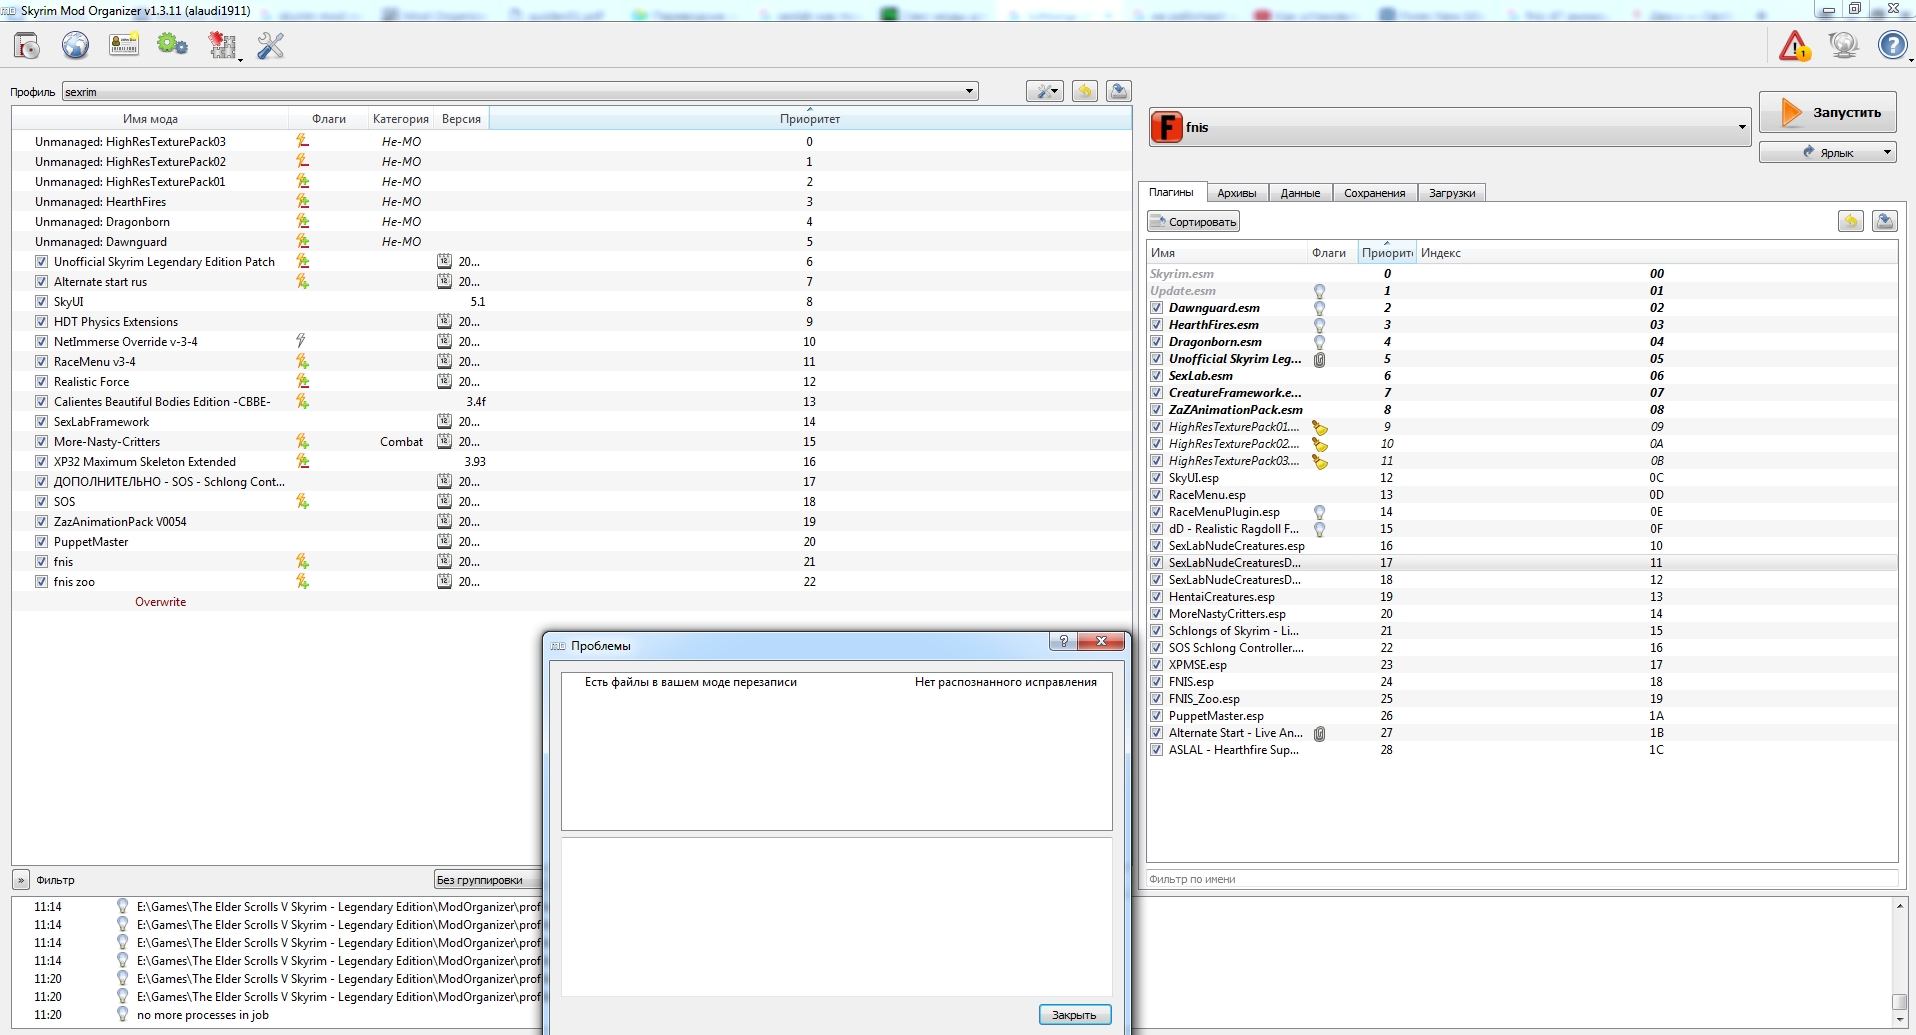
Task: Open the fnis executable dropdown
Action: click(x=1449, y=127)
